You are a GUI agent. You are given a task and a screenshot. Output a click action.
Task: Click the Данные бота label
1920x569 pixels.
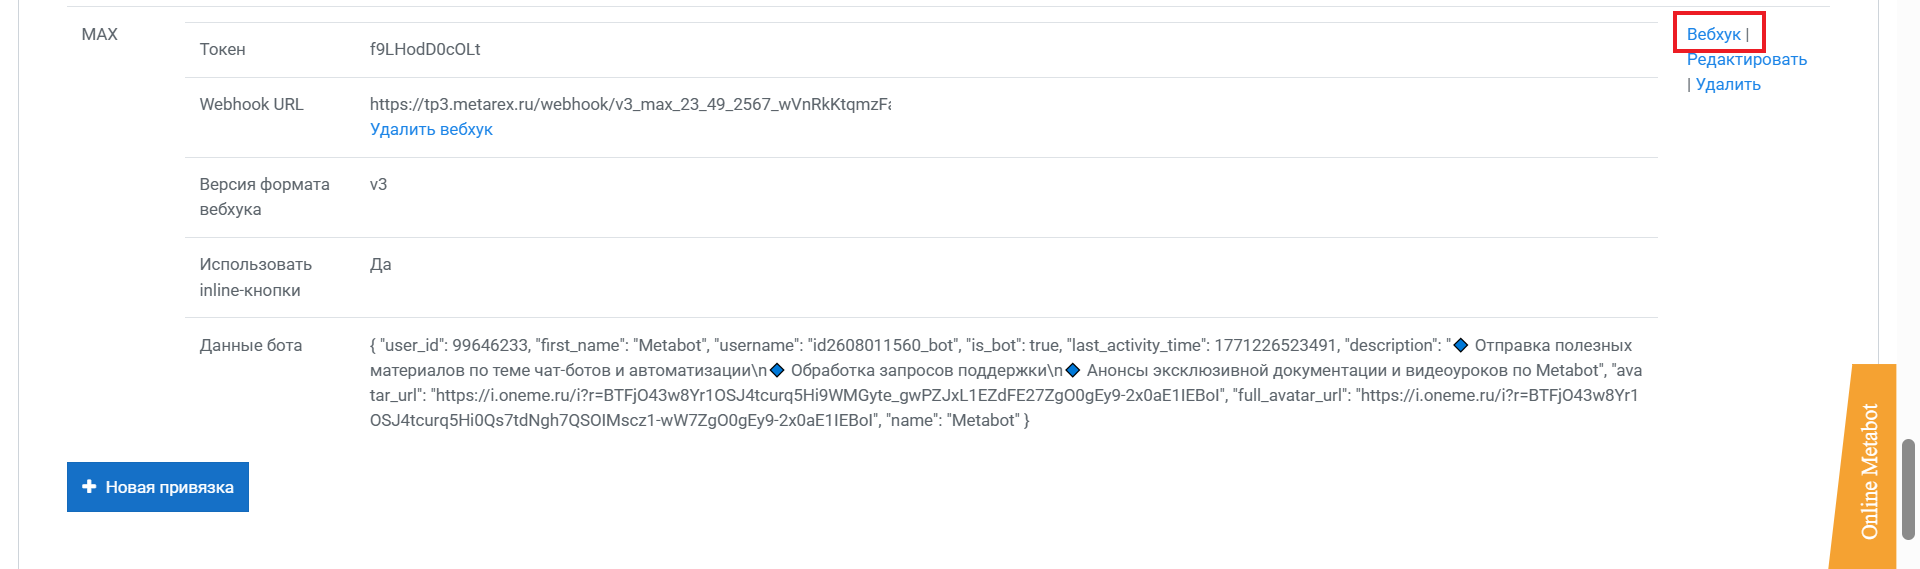click(x=250, y=345)
